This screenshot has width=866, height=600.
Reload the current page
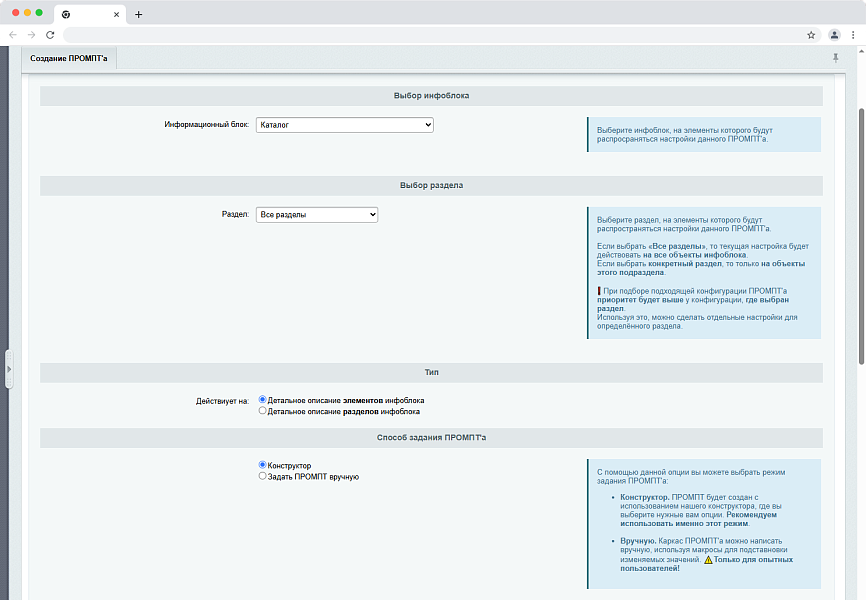(x=50, y=34)
